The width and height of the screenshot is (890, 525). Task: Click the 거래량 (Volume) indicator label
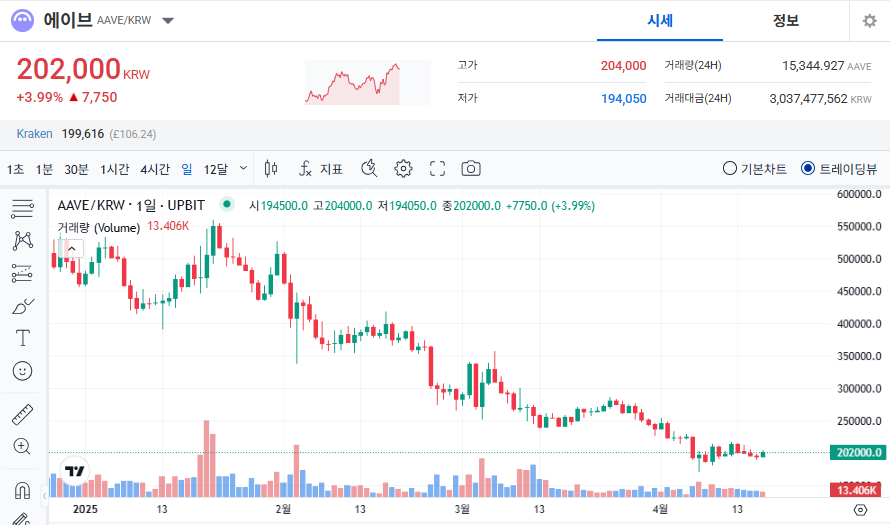pyautogui.click(x=99, y=228)
